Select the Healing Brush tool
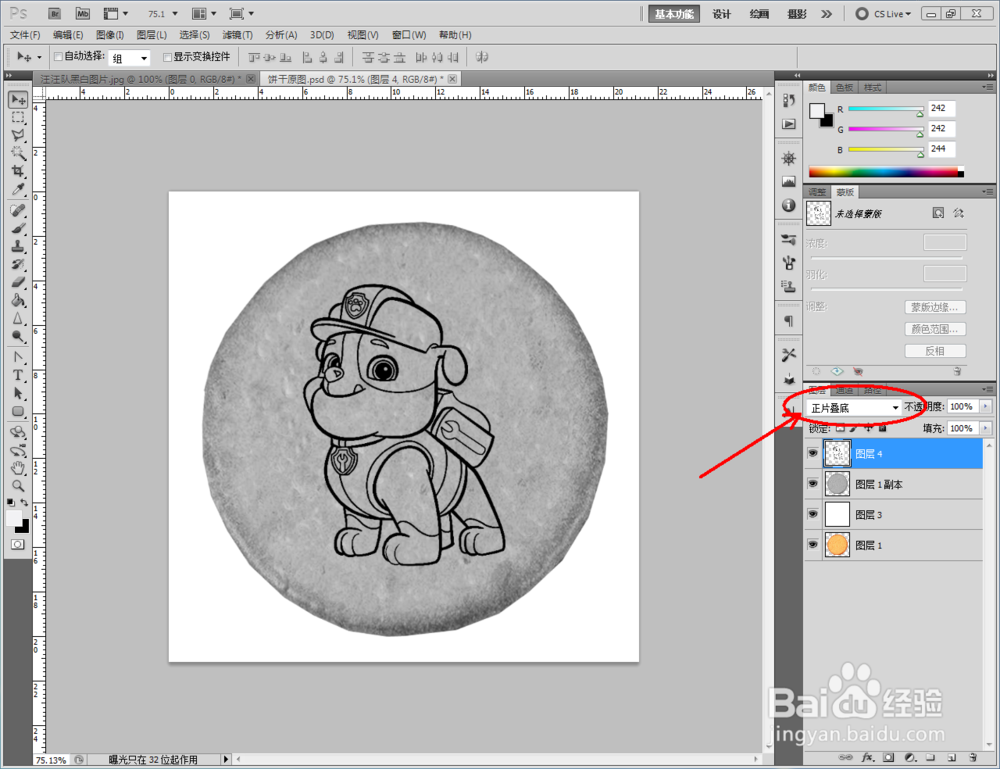The image size is (1000, 769). pyautogui.click(x=18, y=210)
